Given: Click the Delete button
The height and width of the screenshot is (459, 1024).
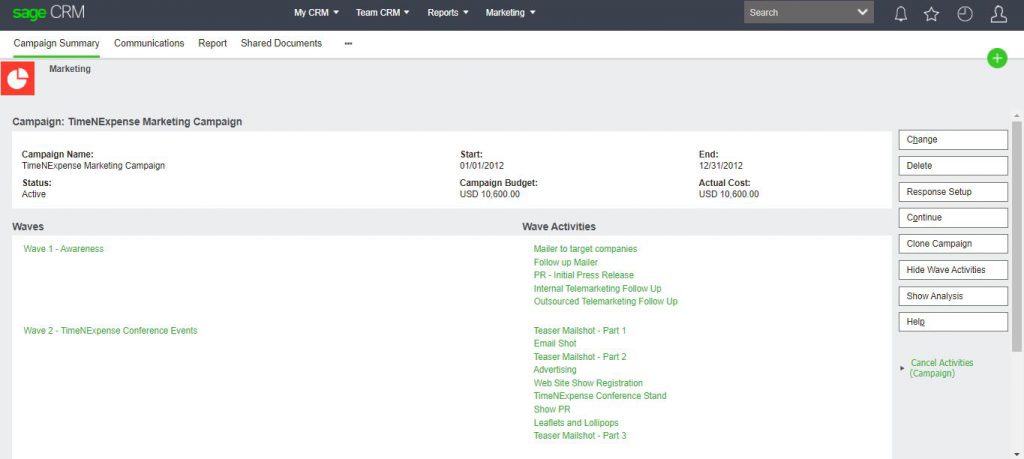Looking at the screenshot, I should (953, 165).
